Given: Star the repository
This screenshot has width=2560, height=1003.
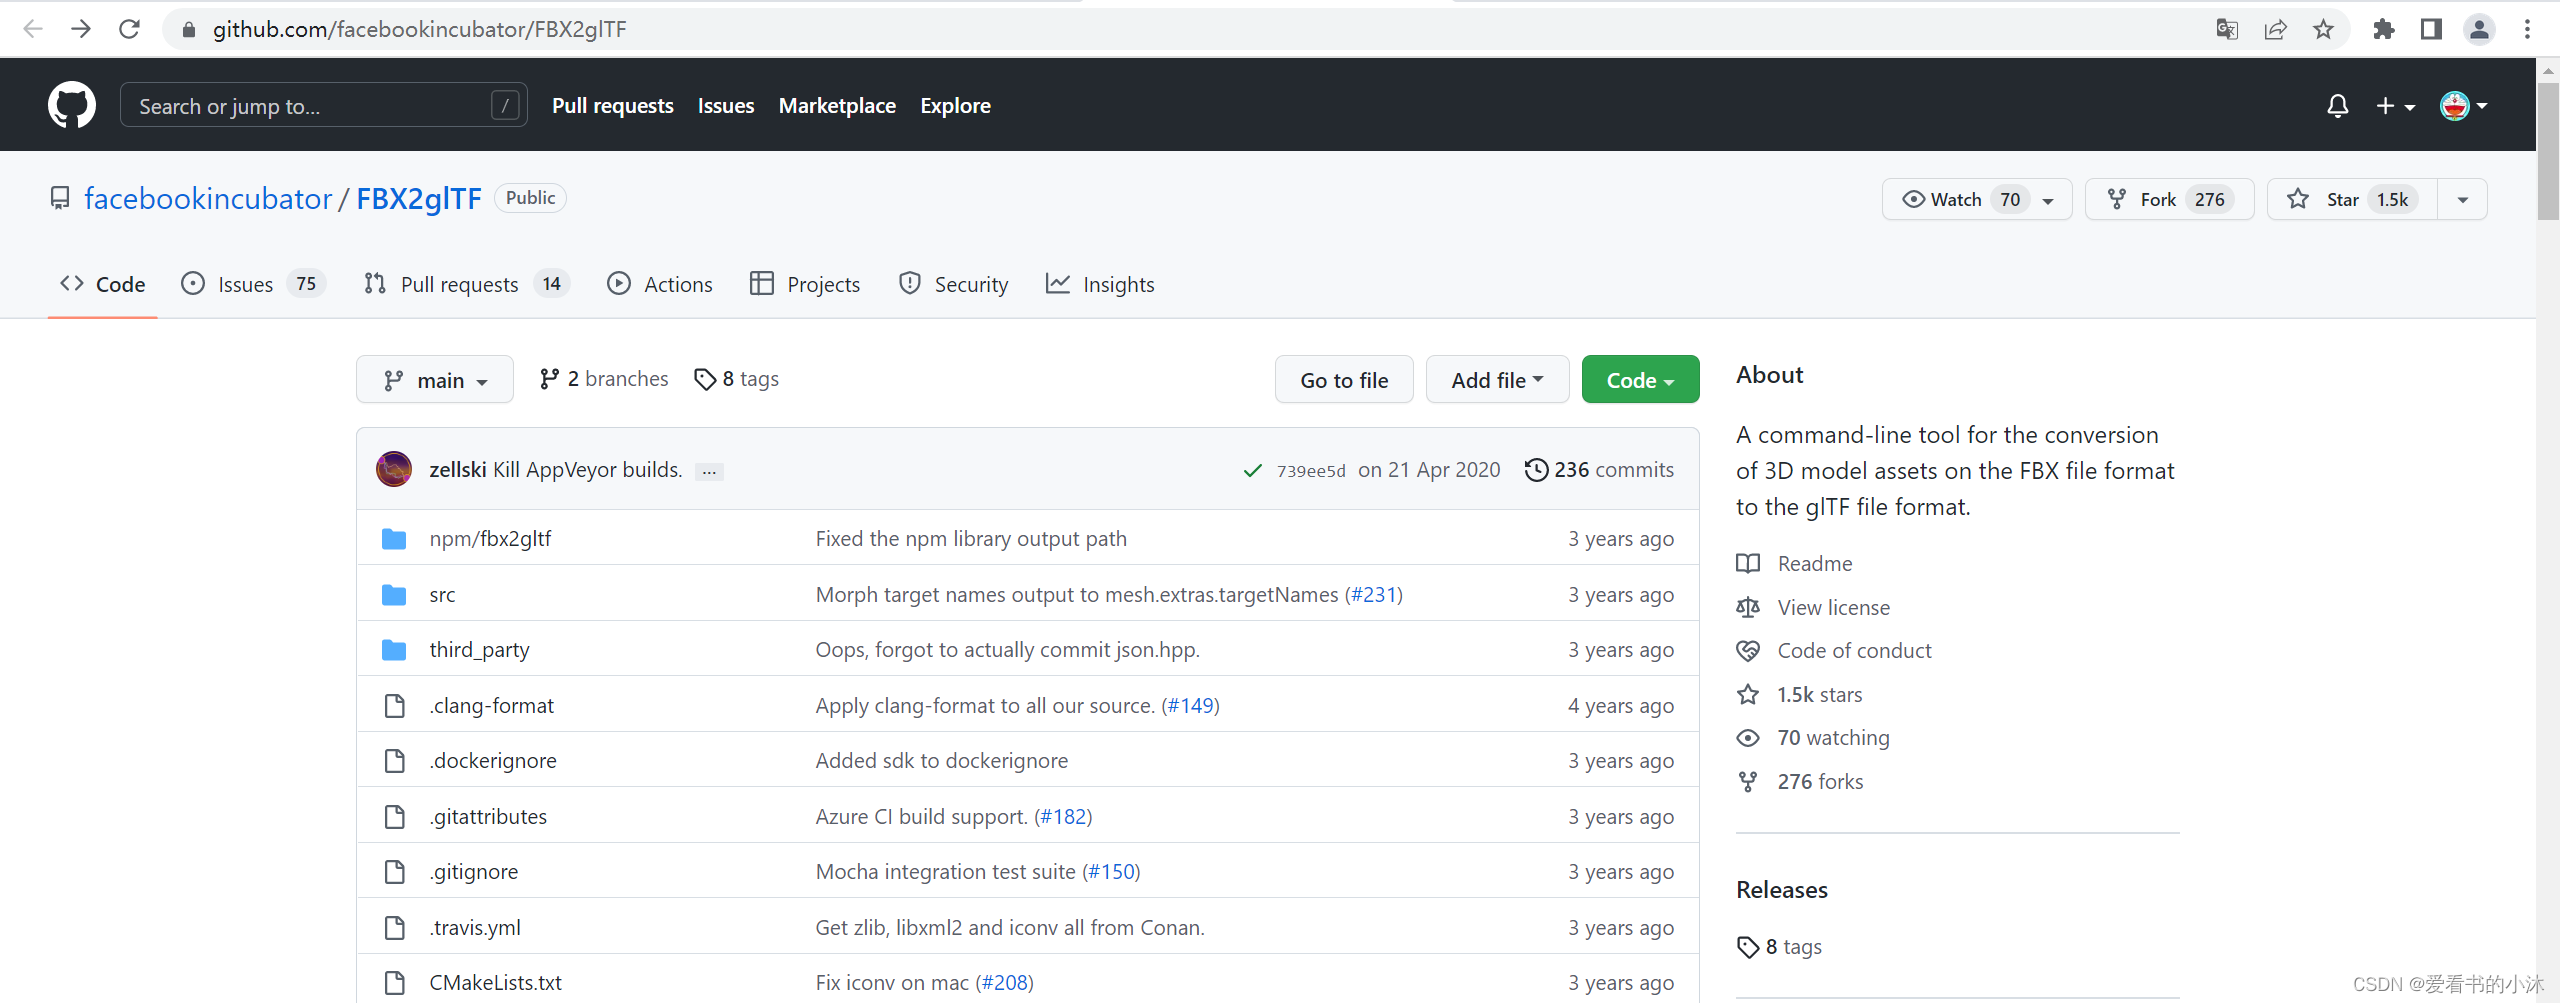Looking at the screenshot, I should (2352, 199).
